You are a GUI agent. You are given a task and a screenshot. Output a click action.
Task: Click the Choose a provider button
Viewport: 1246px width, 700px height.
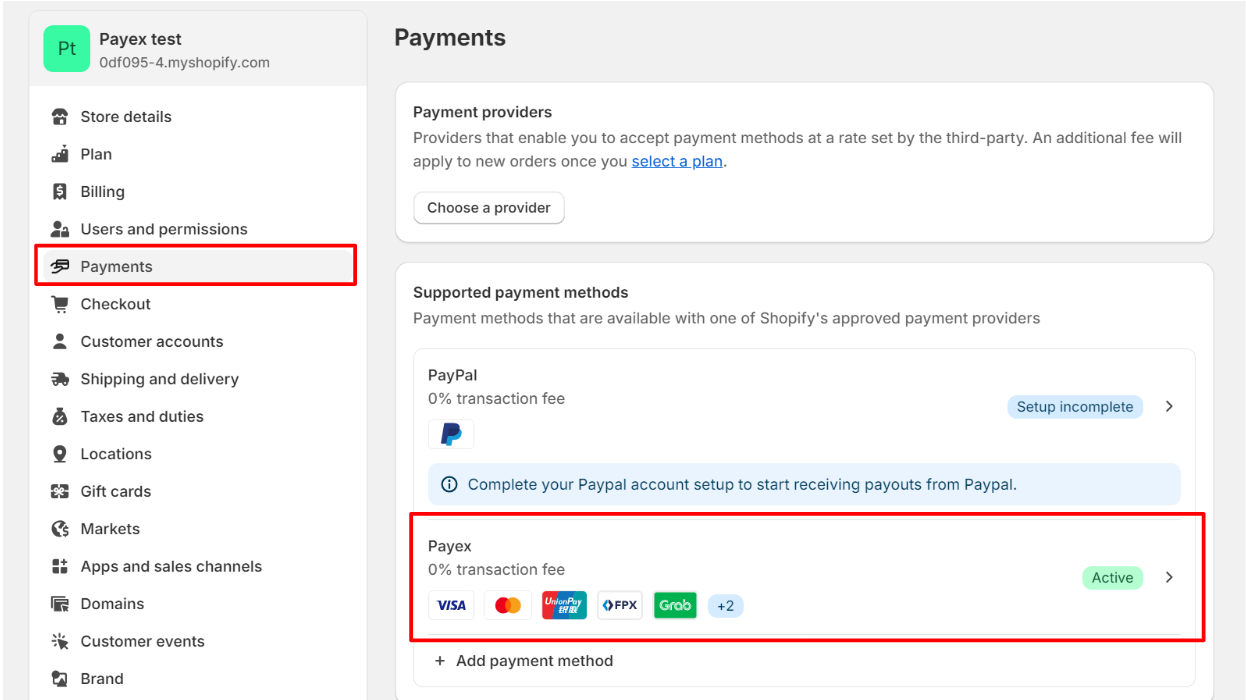click(x=489, y=208)
